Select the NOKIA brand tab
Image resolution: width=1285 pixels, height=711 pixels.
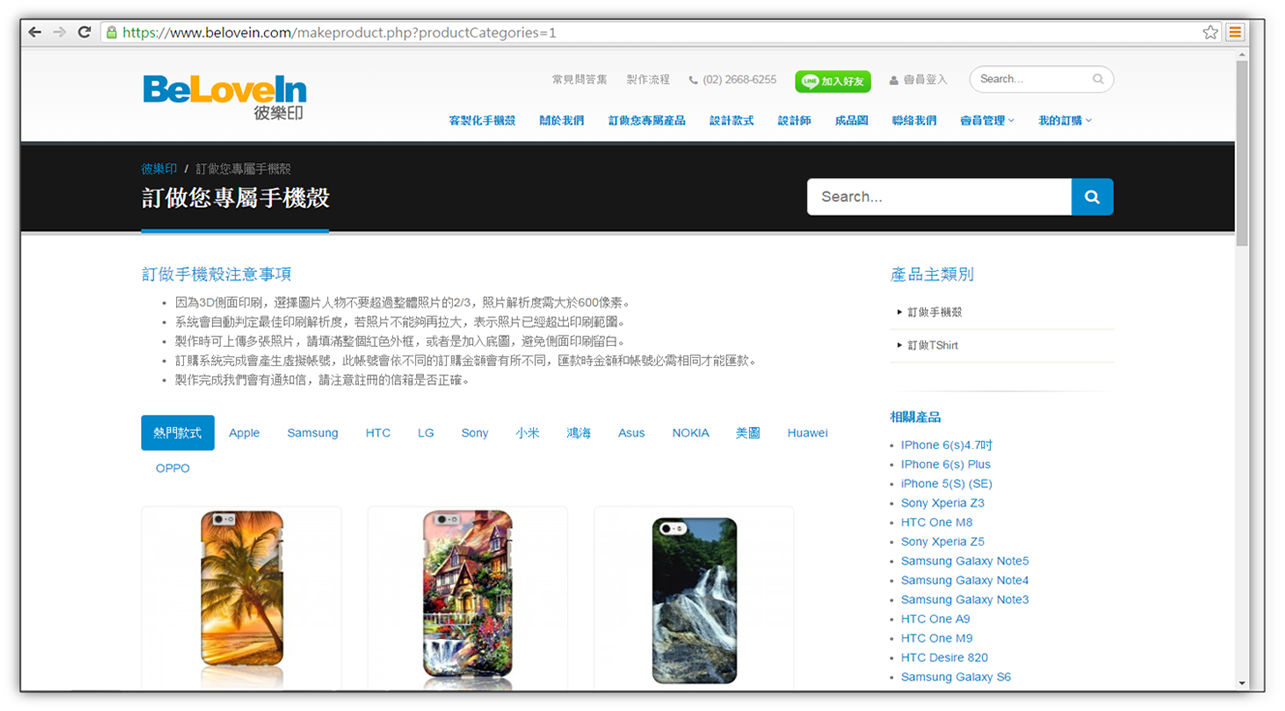(x=691, y=433)
